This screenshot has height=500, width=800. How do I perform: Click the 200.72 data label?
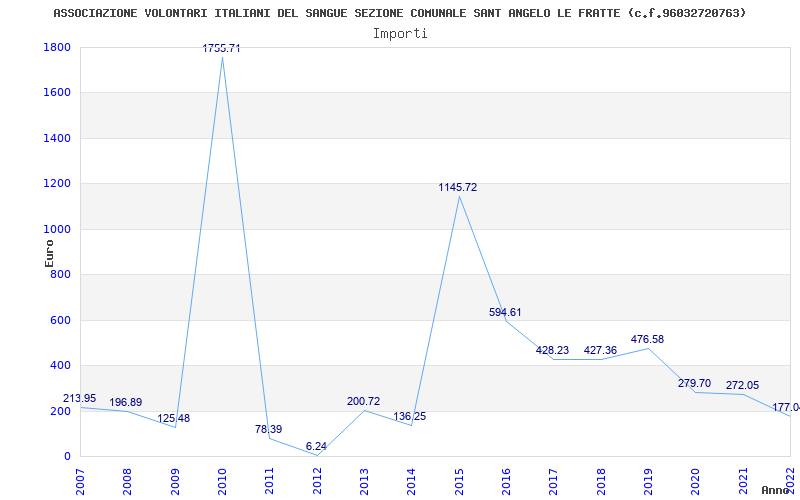[x=363, y=402]
